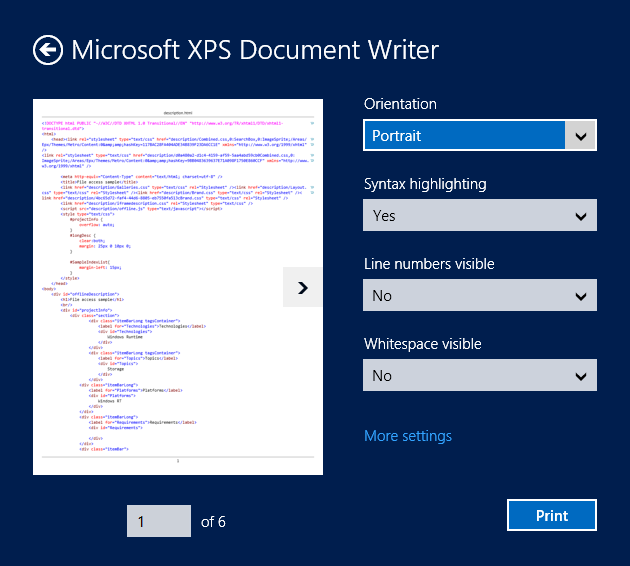Open More settings link
The width and height of the screenshot is (630, 566).
point(408,436)
